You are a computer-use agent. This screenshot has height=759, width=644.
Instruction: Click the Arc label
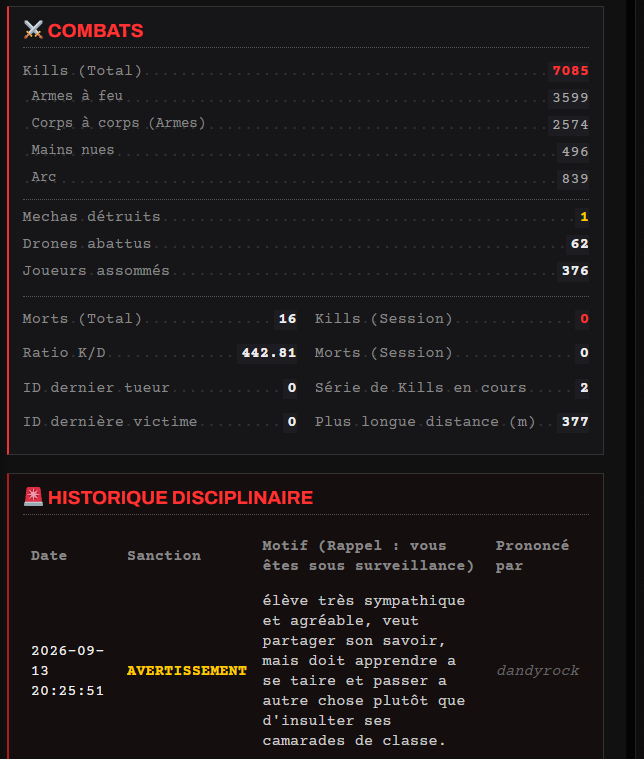click(x=44, y=177)
